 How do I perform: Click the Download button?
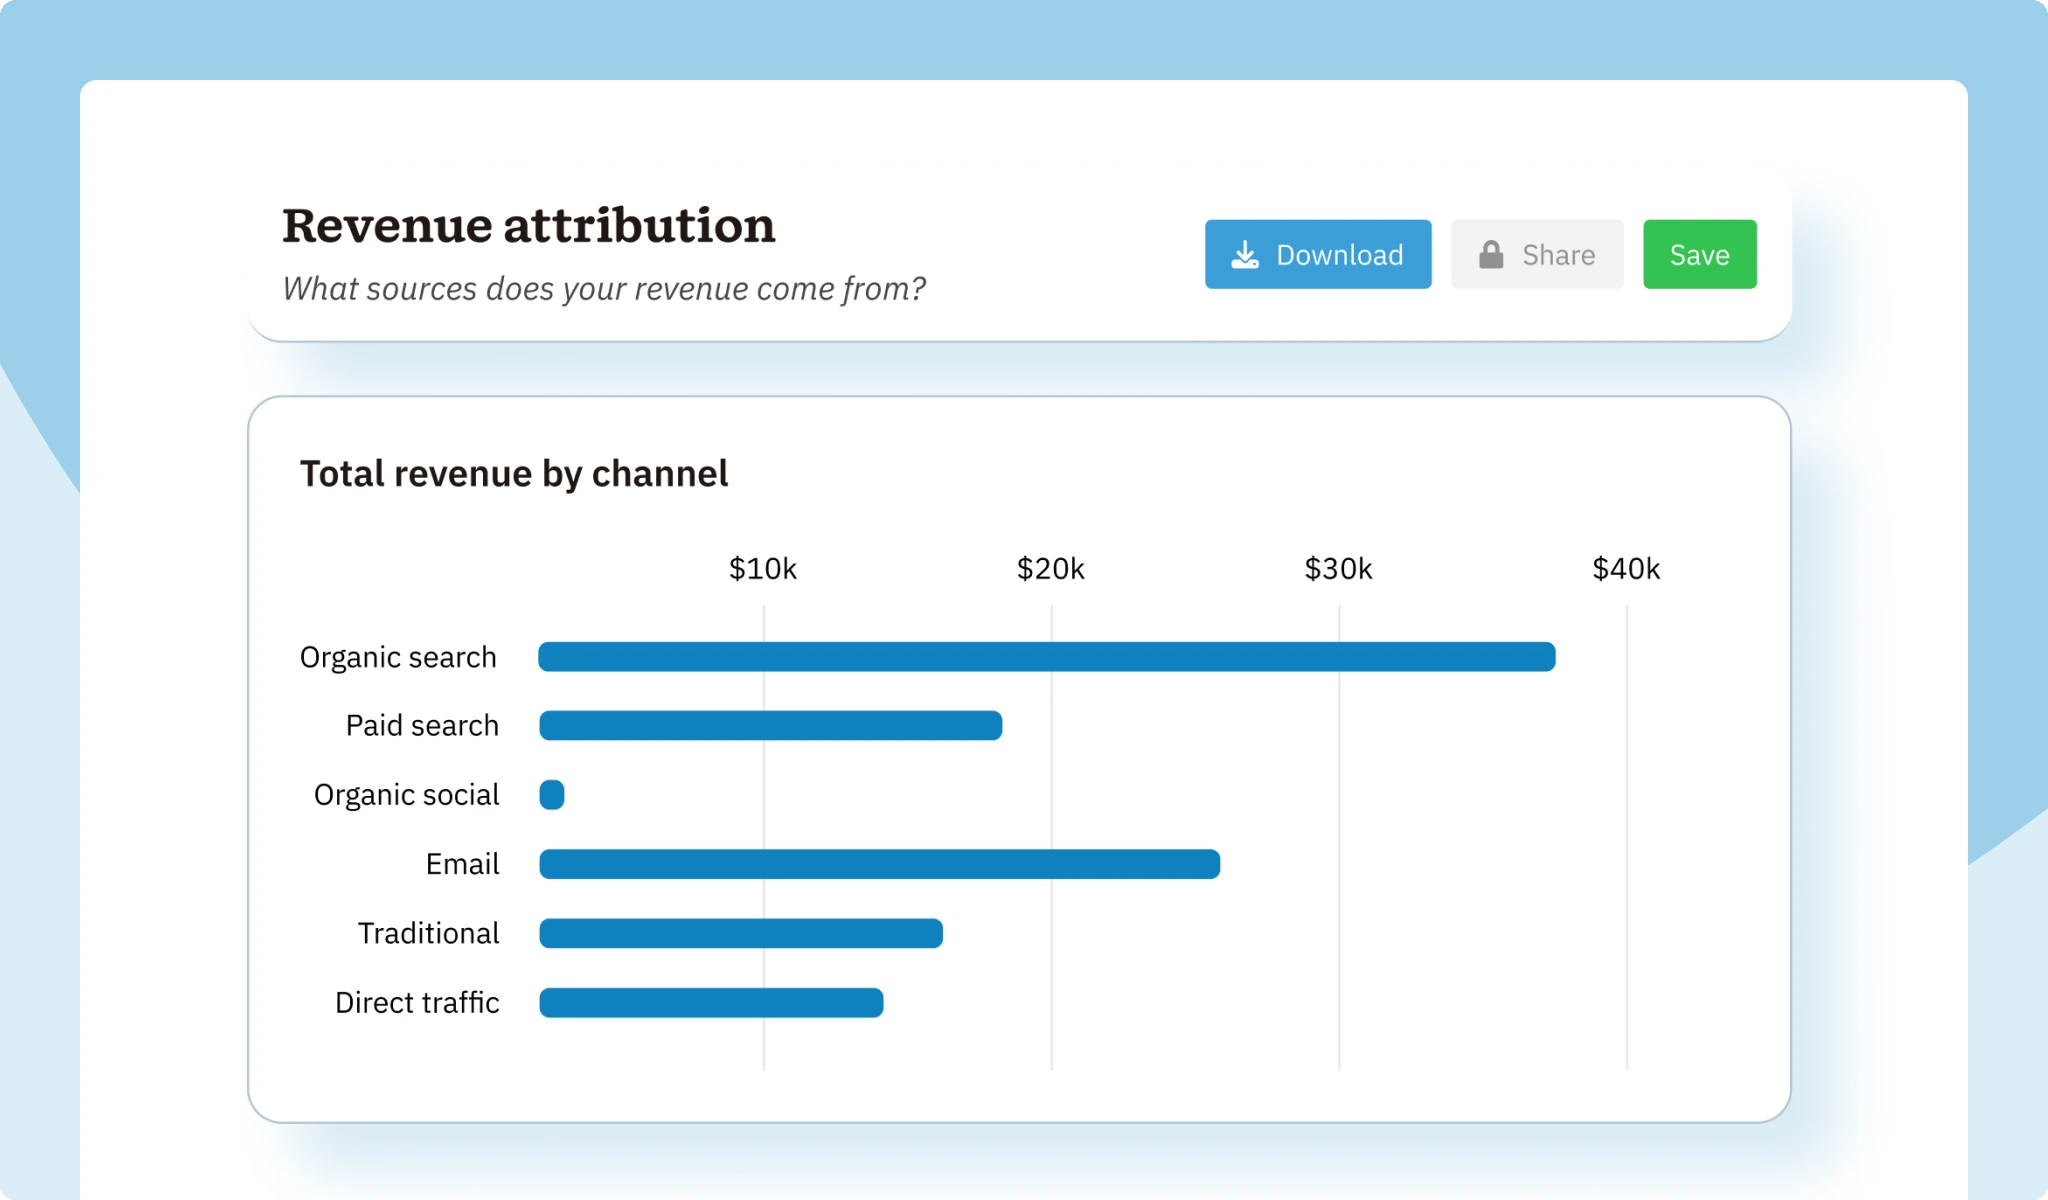point(1318,254)
